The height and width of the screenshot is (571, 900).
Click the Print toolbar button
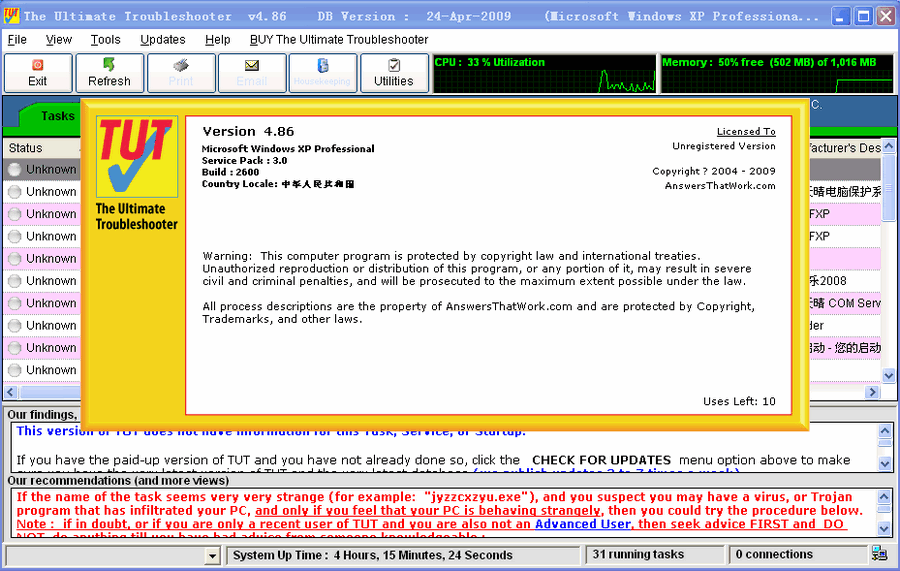[x=181, y=73]
